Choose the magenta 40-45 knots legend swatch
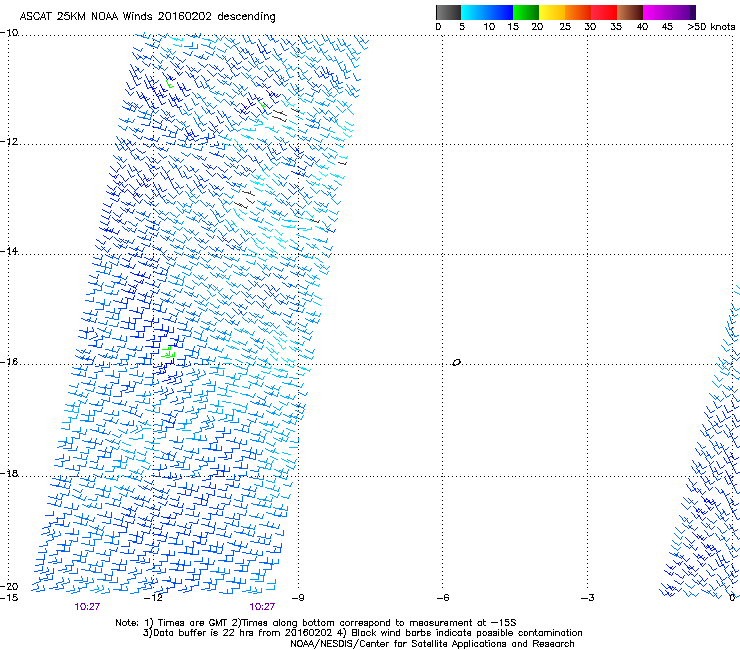Image resolution: width=740 pixels, height=650 pixels. 656,12
